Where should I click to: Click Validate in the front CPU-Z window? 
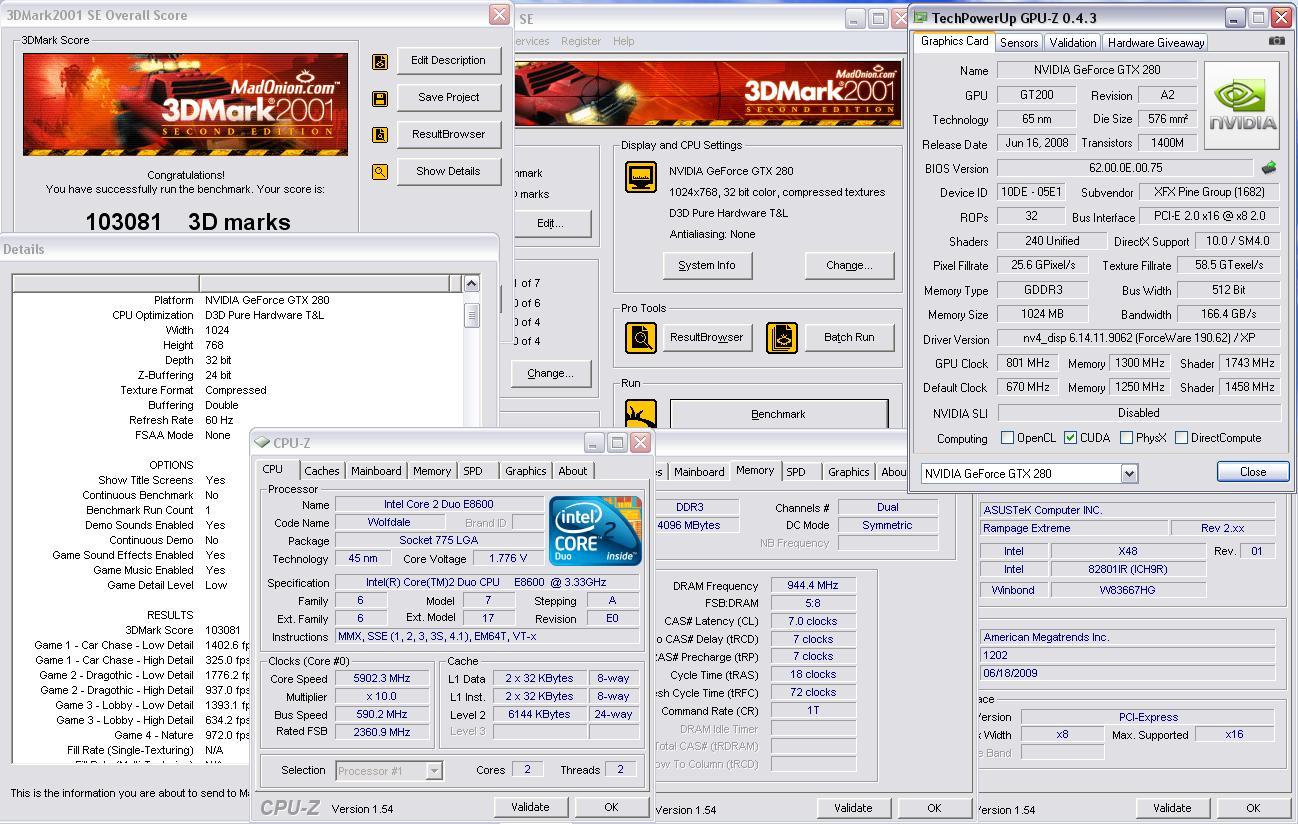point(530,807)
